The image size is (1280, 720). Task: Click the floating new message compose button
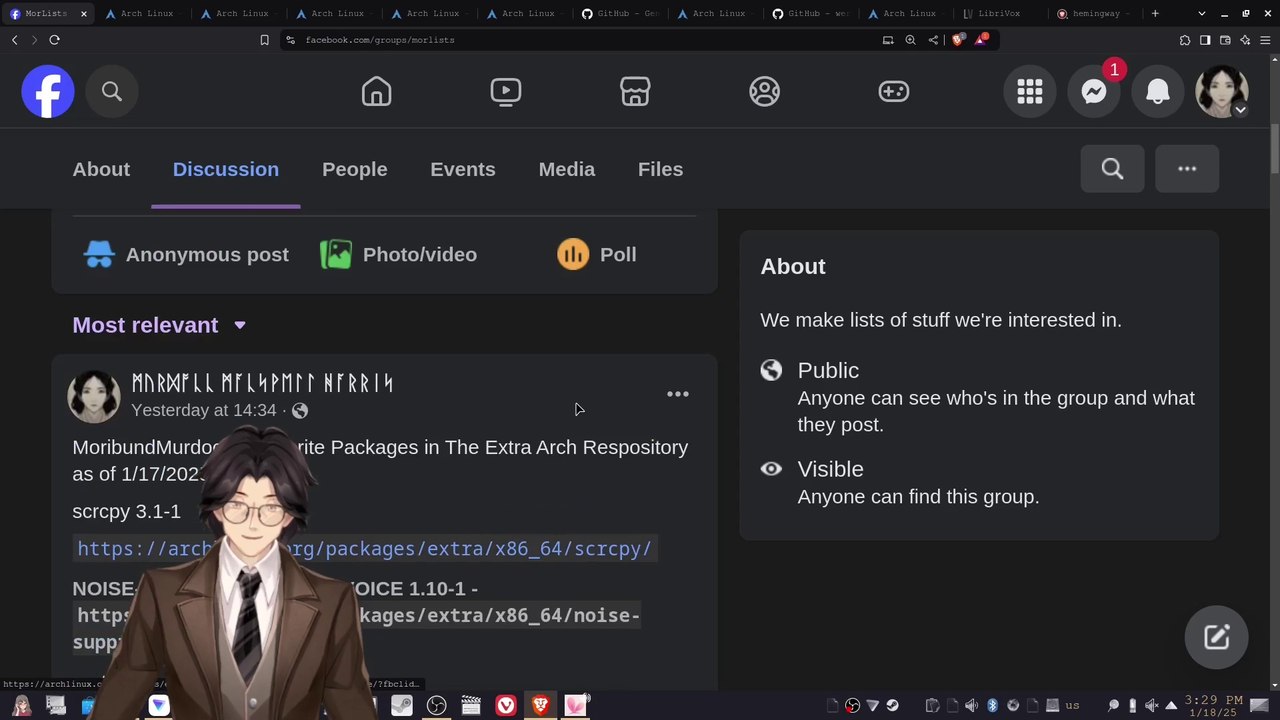pyautogui.click(x=1216, y=637)
